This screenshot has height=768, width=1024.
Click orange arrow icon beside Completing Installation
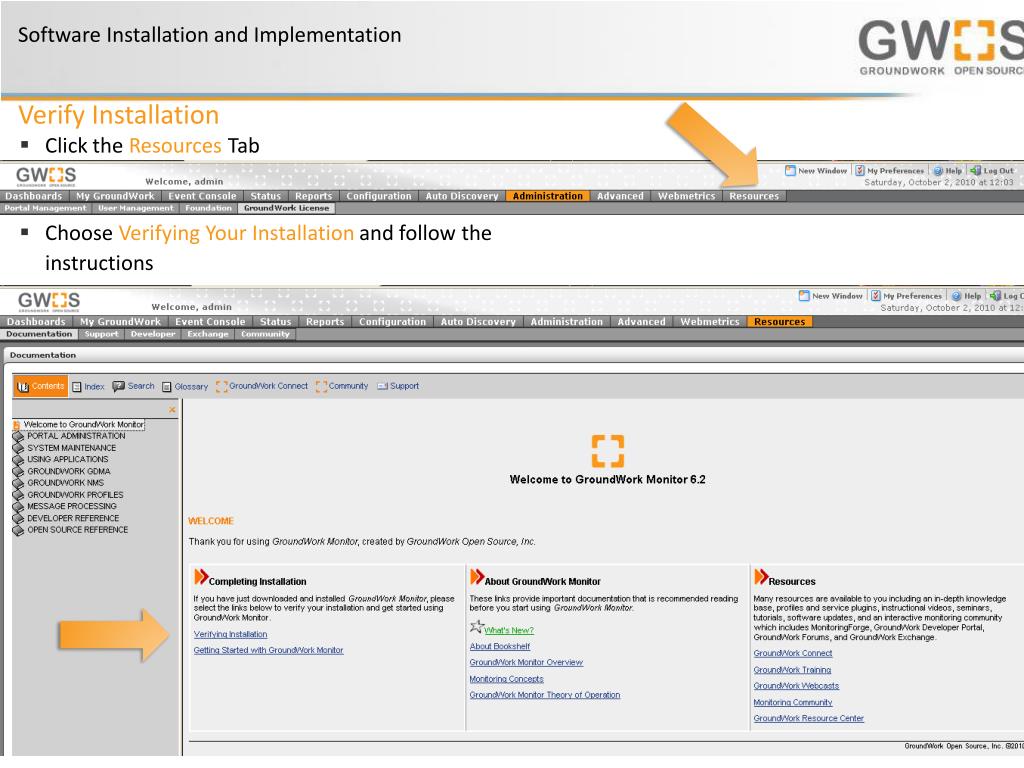(201, 577)
